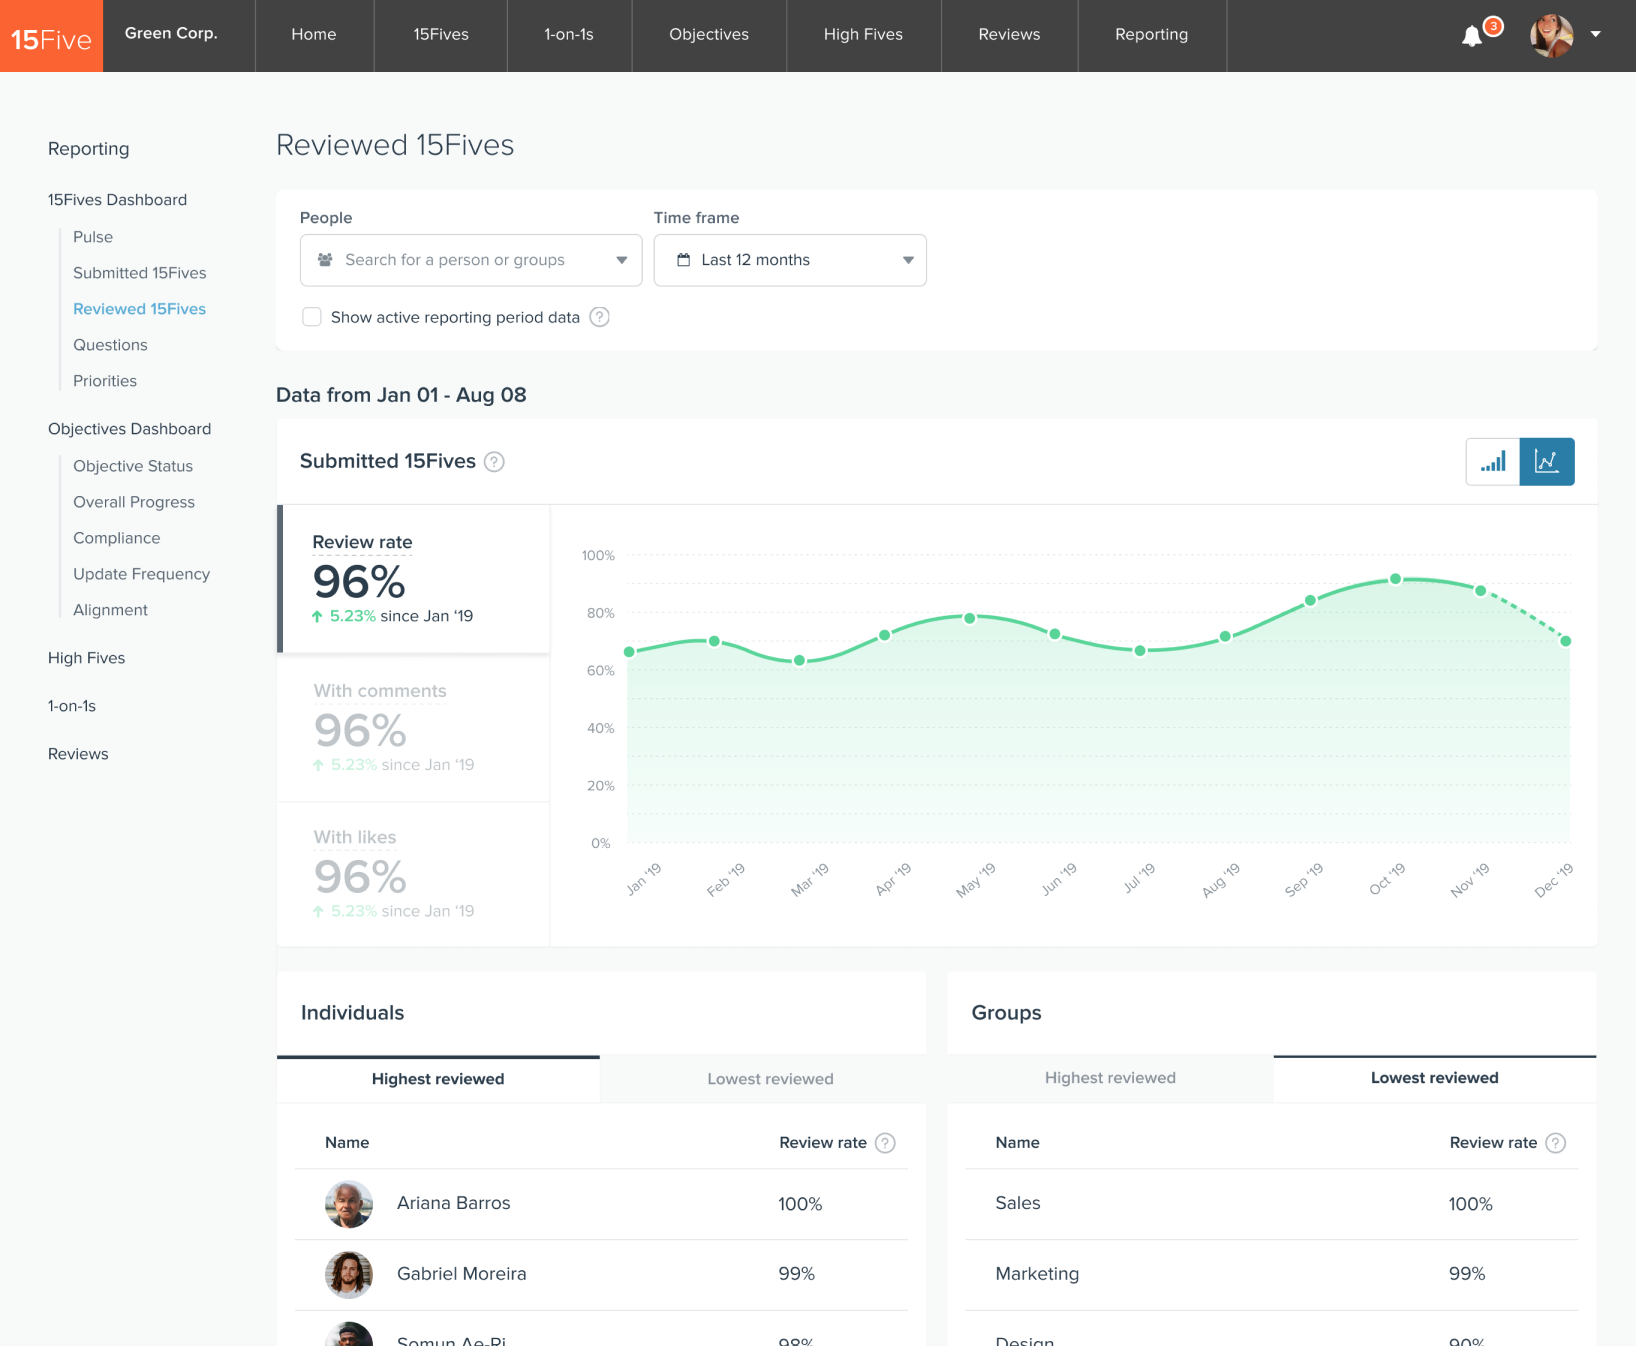This screenshot has width=1636, height=1346.
Task: Show help for active reporting period
Action: click(599, 317)
